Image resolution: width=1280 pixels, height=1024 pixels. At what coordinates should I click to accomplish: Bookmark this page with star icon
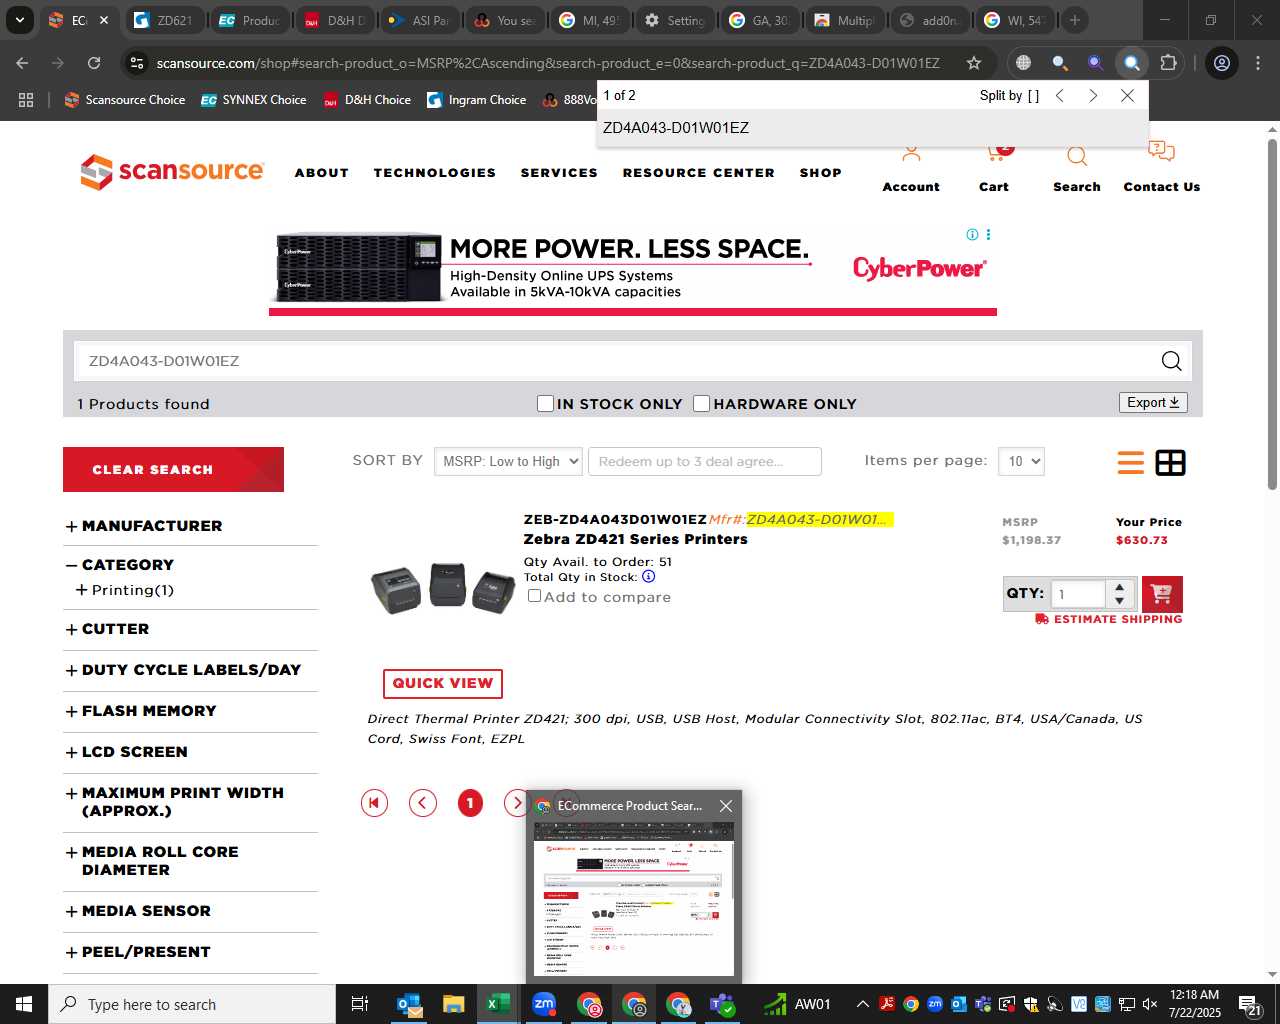coord(974,63)
